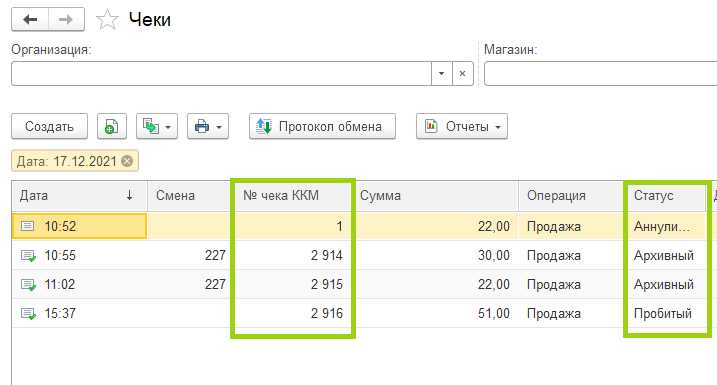Click the Пробитый status cell

tap(663, 313)
